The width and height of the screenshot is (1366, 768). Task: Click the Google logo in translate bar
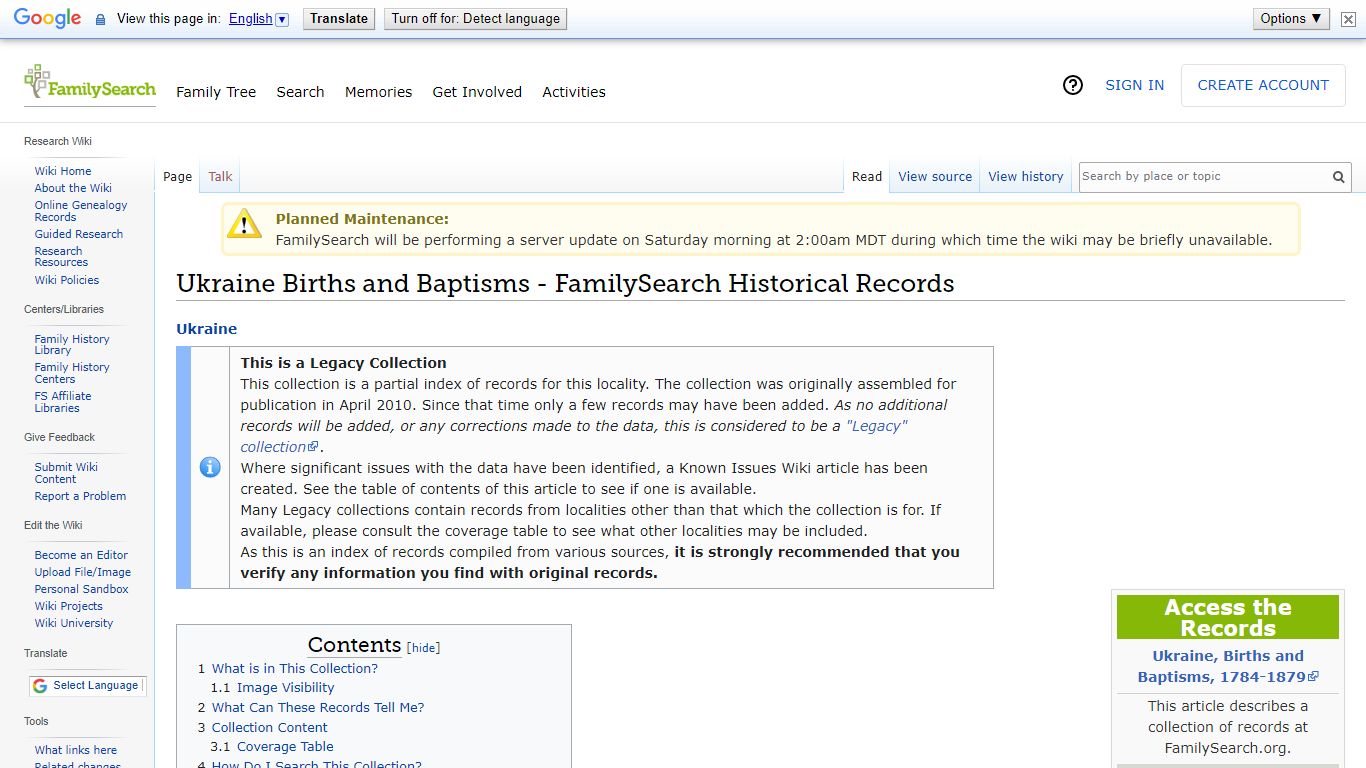pos(47,19)
